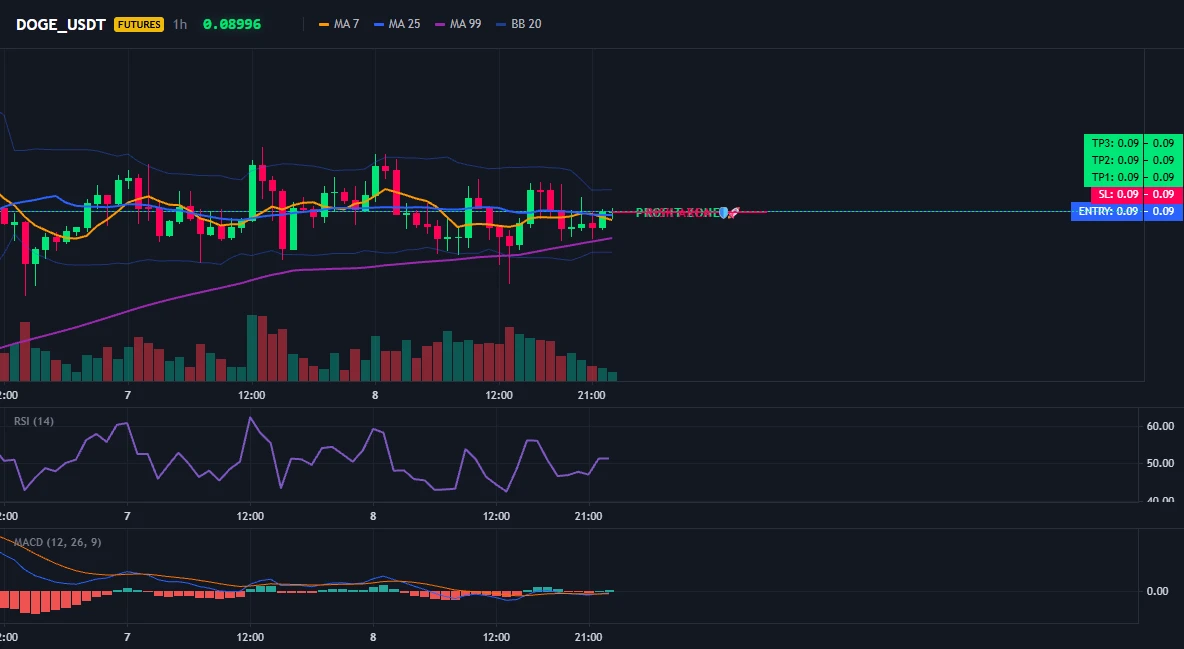Click the 21:00 label under the RSI panel

click(x=589, y=516)
